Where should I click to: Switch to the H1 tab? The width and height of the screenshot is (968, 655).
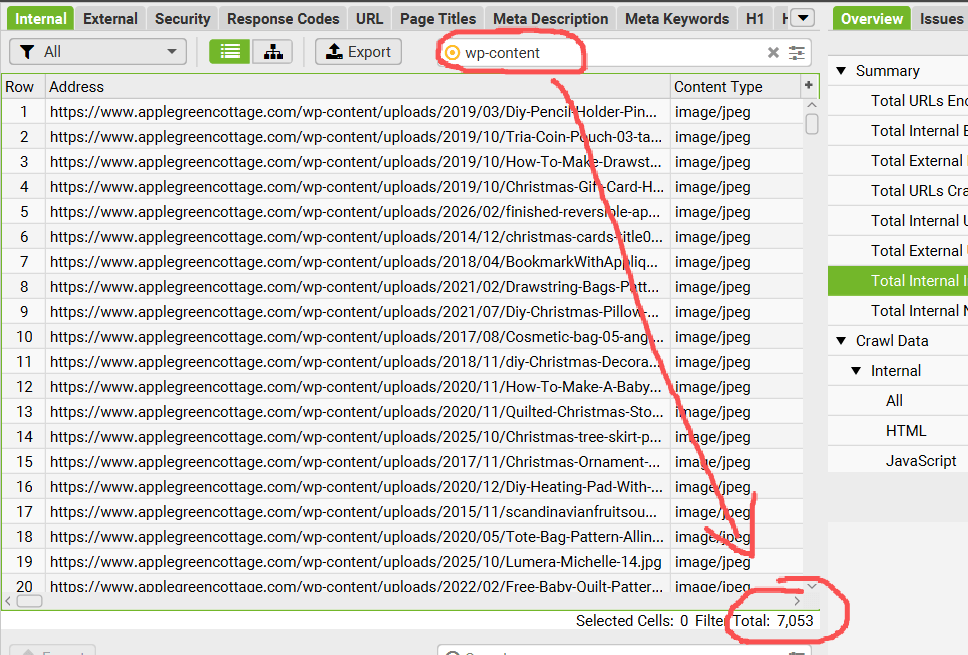[x=755, y=19]
